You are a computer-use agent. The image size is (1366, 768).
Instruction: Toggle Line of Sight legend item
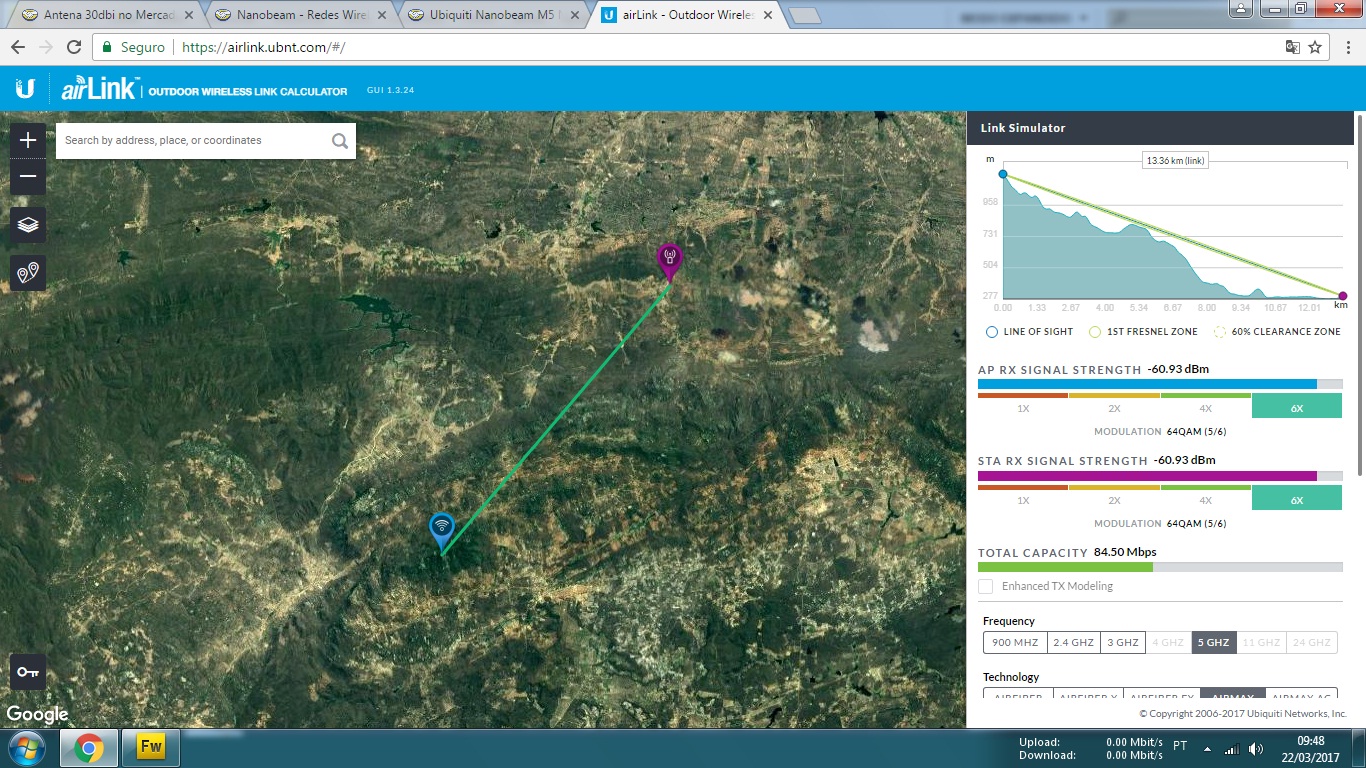(x=1029, y=332)
